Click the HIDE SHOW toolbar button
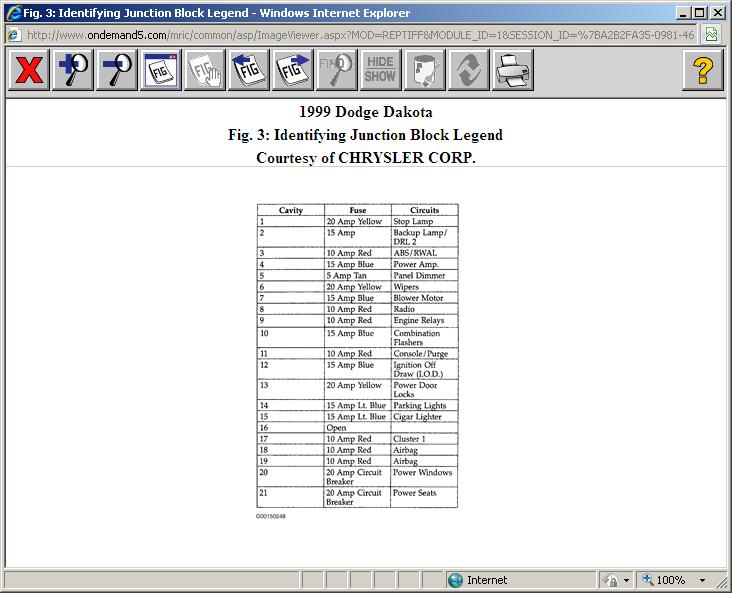Viewport: 732px width, 593px height. click(380, 70)
